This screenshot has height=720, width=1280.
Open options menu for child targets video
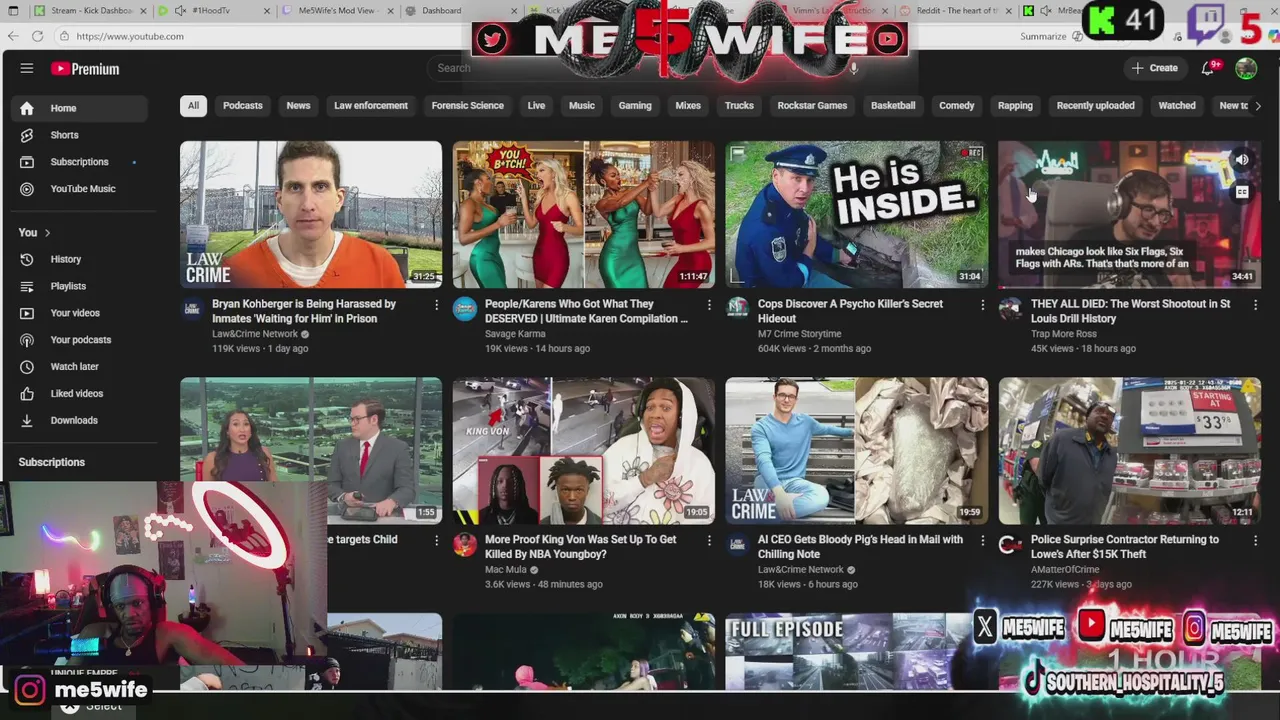(x=436, y=541)
